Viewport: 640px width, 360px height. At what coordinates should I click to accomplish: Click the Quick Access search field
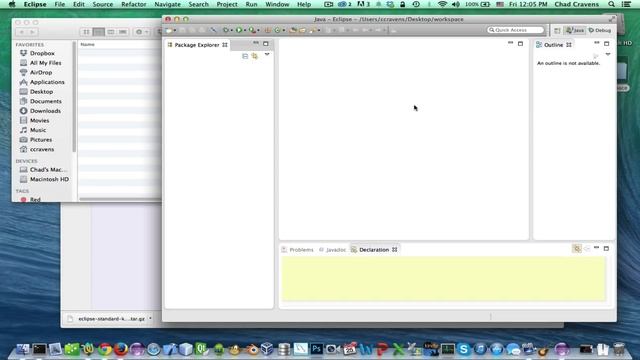(x=516, y=30)
